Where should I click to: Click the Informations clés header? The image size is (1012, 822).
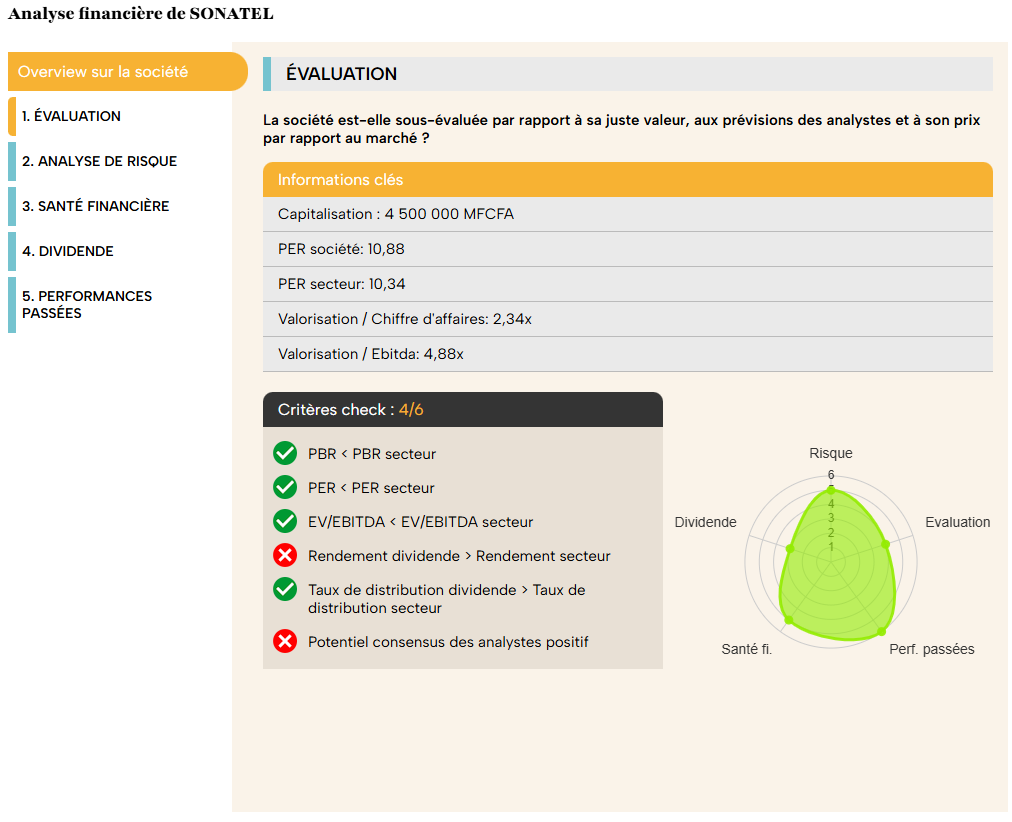pos(627,179)
